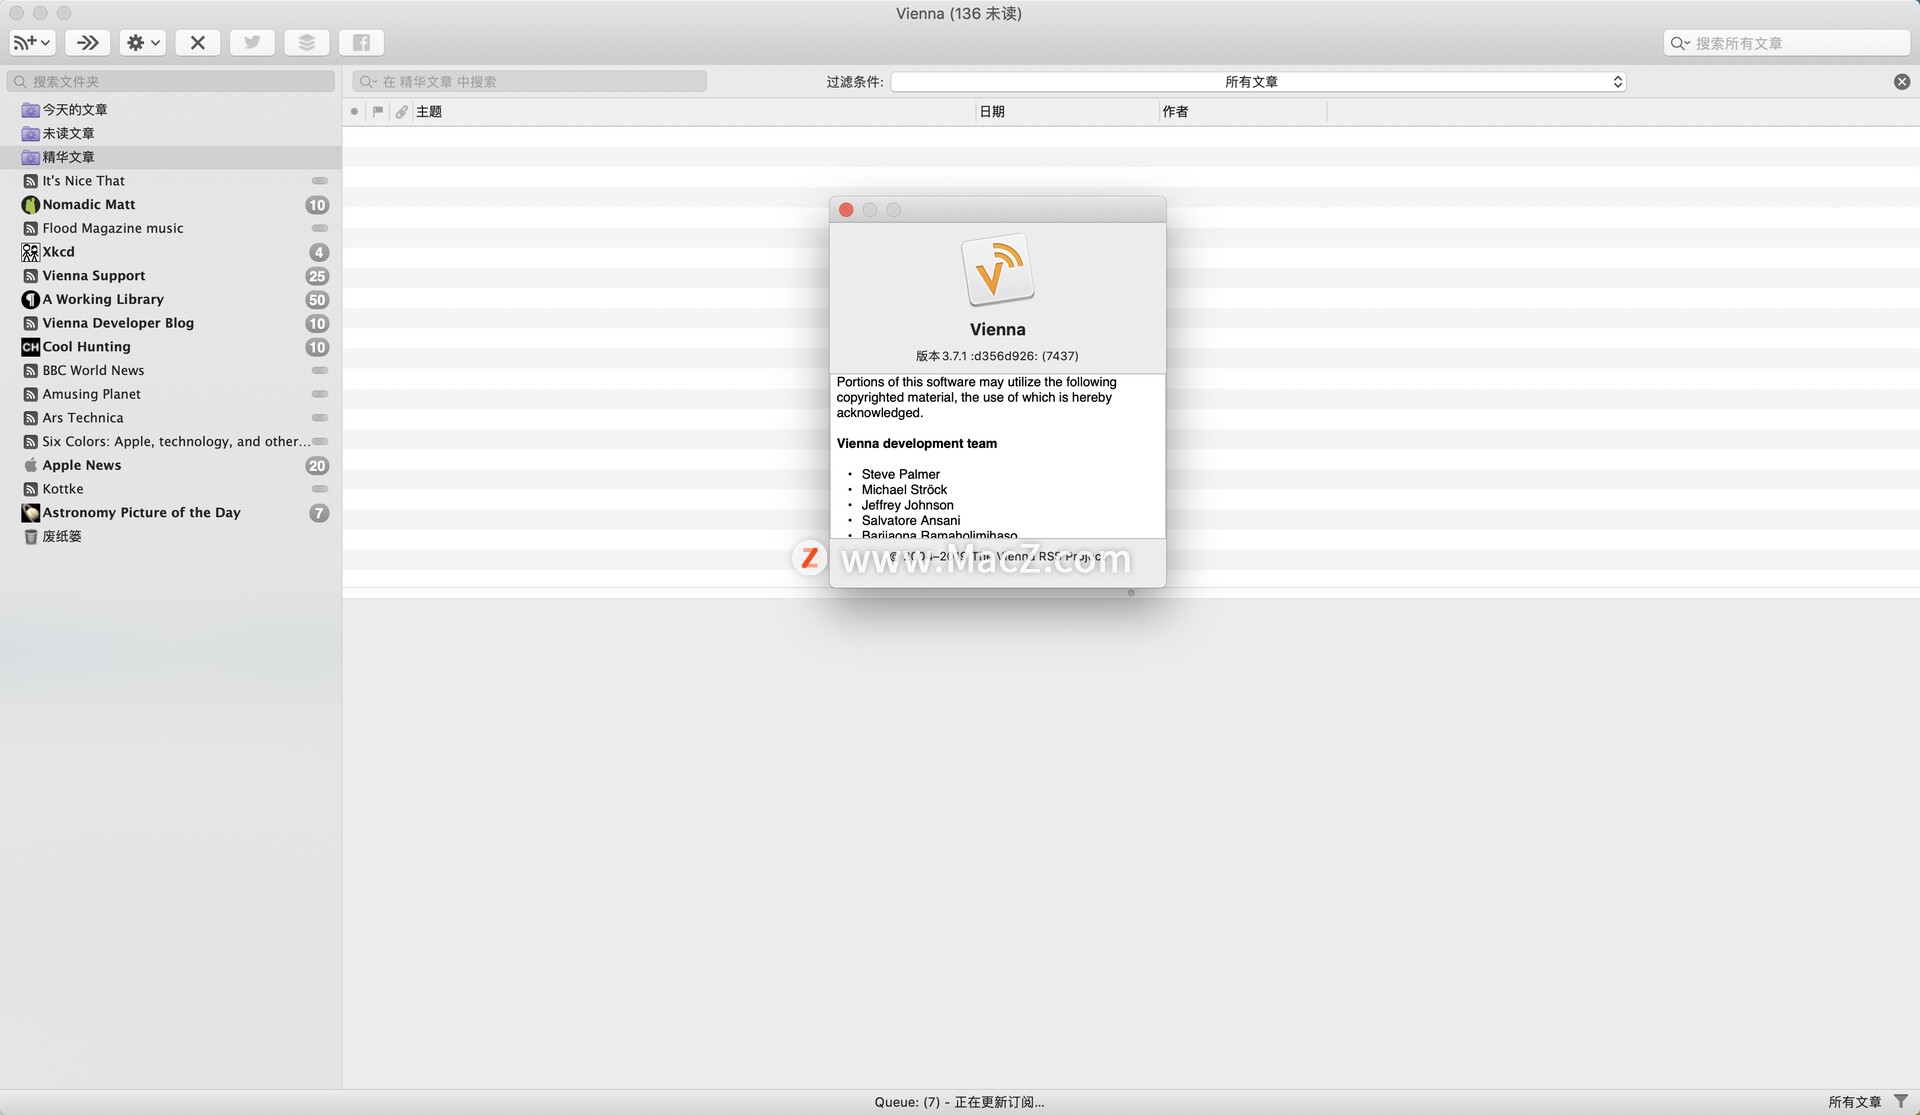Sort by flag column header
This screenshot has height=1115, width=1920.
point(378,111)
